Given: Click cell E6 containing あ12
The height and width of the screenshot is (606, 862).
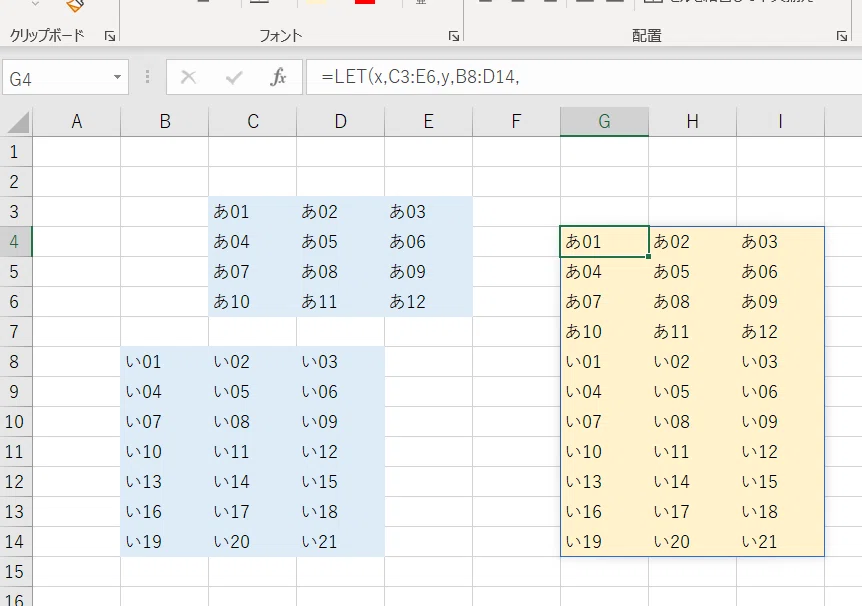Looking at the screenshot, I should (x=429, y=302).
